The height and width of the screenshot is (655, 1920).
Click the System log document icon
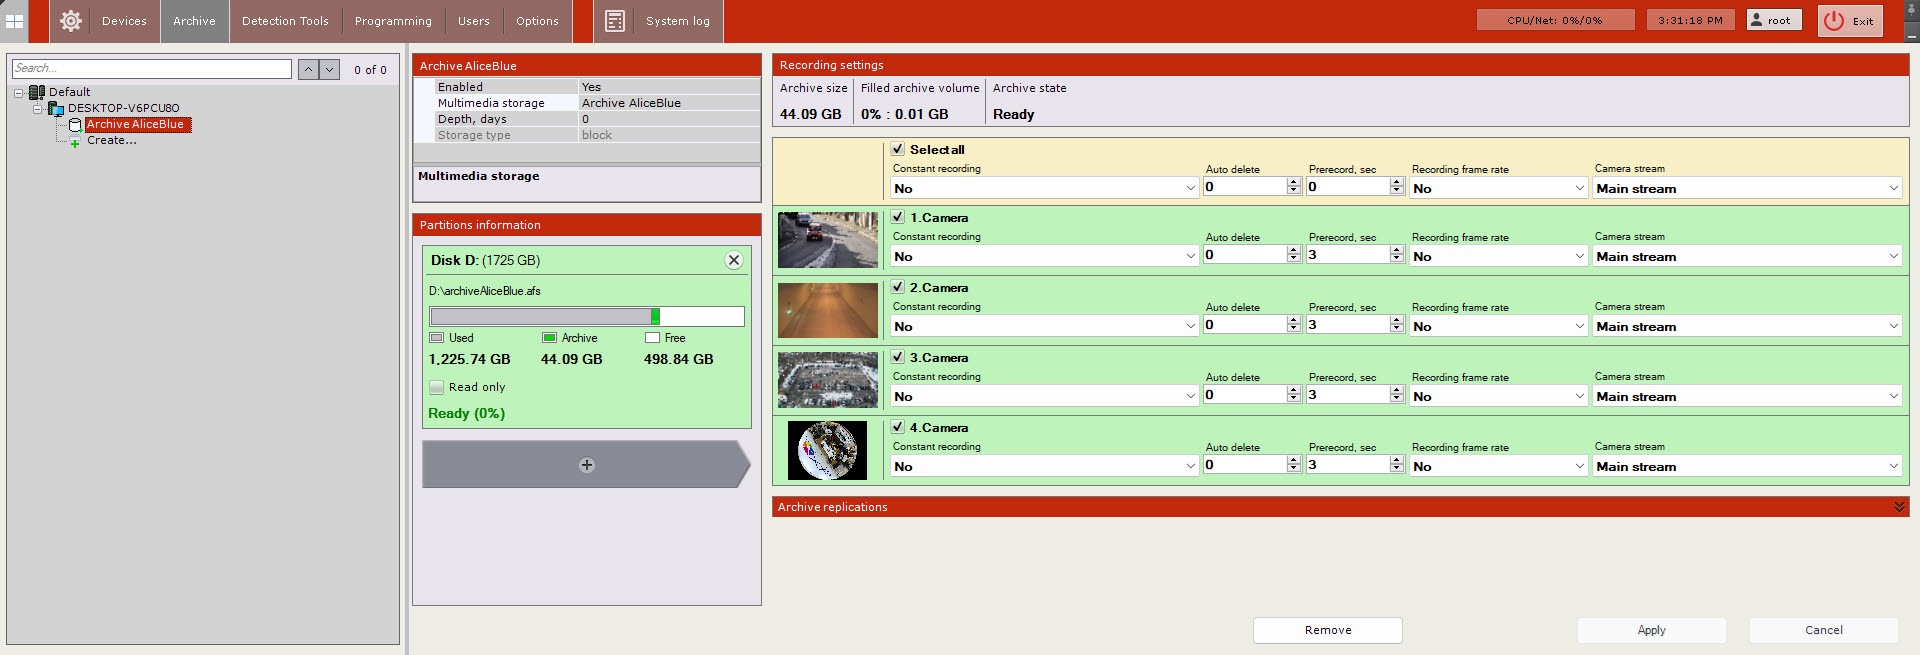tap(615, 21)
